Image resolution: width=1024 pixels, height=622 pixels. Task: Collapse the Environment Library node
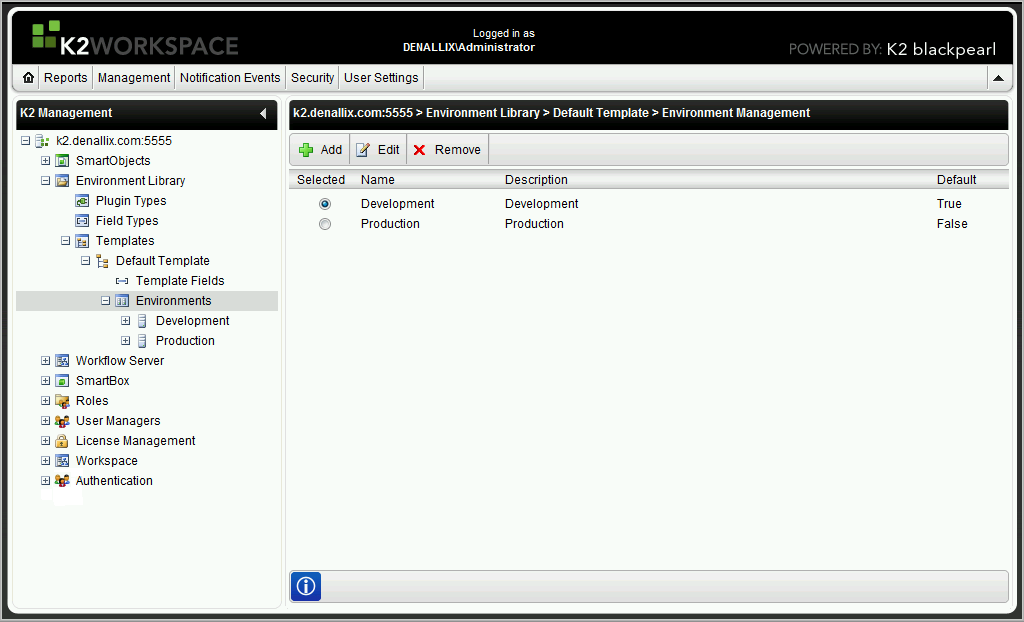45,181
